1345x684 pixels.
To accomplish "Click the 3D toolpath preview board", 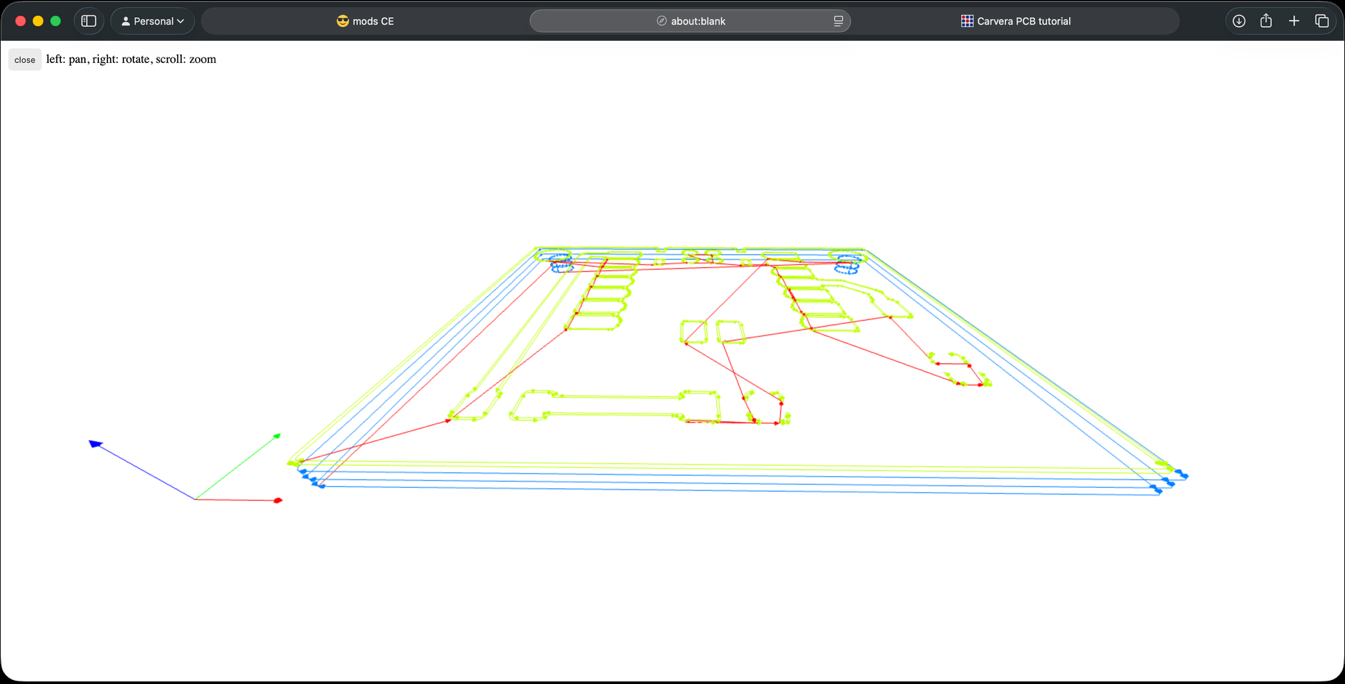I will pos(738,370).
